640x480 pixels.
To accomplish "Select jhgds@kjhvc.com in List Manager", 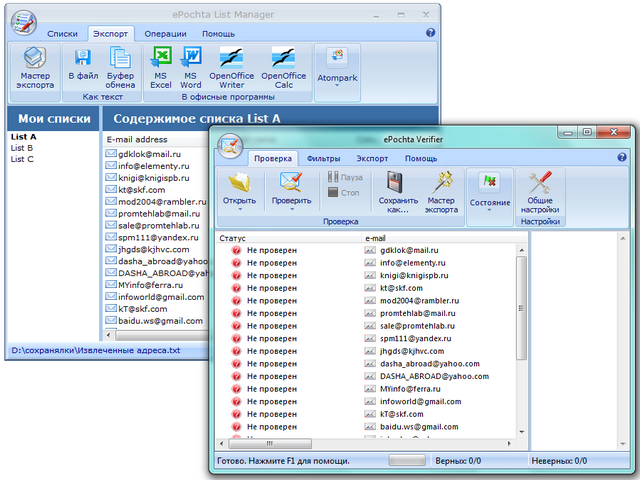I will 153,249.
